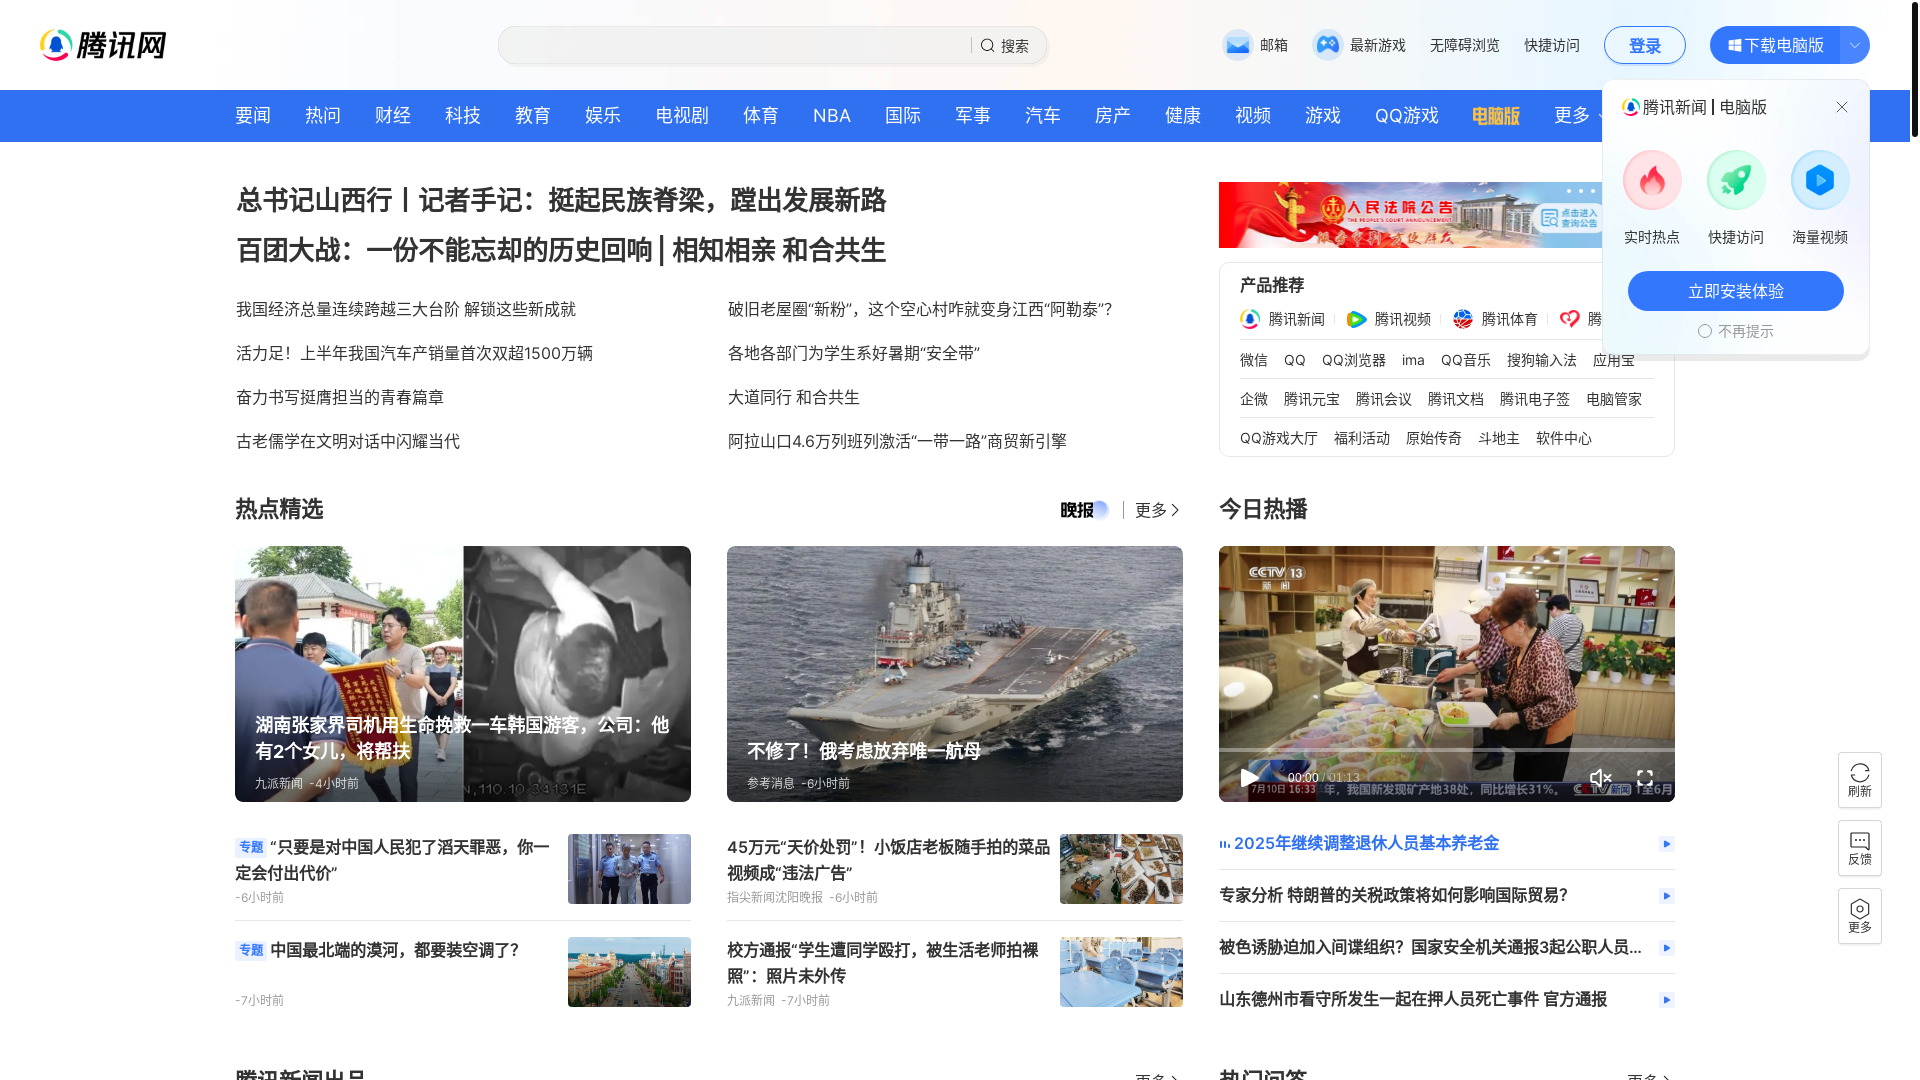The height and width of the screenshot is (1080, 1920).
Task: Click the 海量视频 play icon
Action: (1820, 180)
